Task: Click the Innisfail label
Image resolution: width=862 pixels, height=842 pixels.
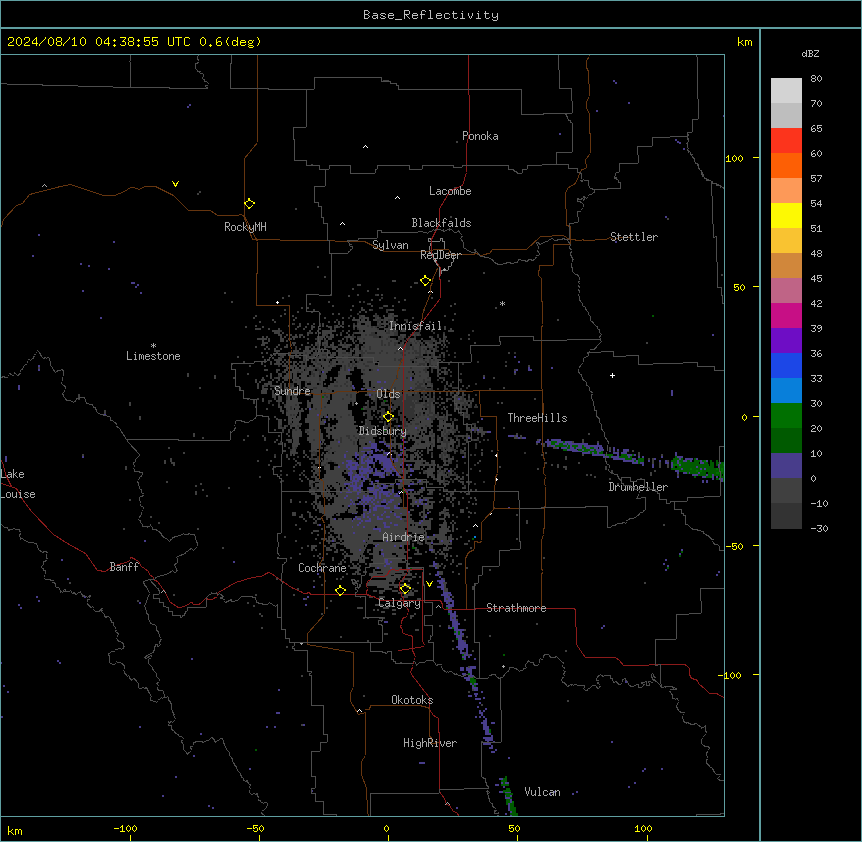Action: [415, 326]
